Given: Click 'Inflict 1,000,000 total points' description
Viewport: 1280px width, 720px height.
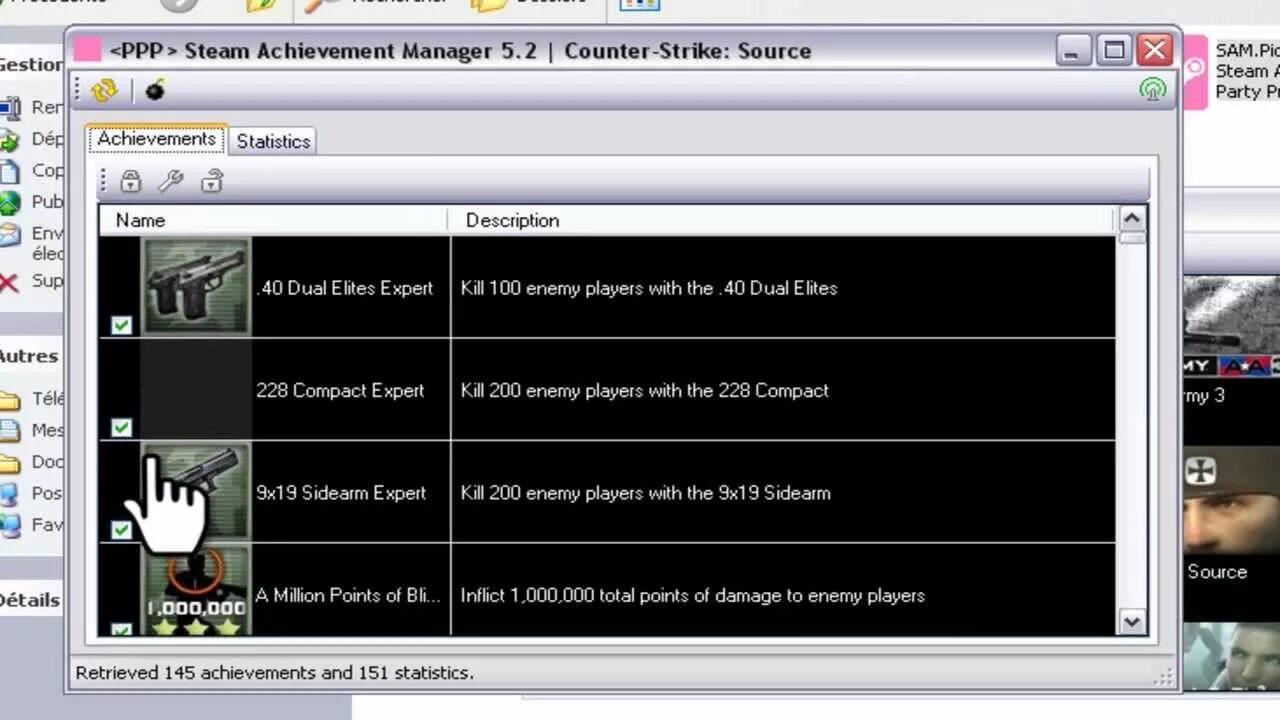Looking at the screenshot, I should point(692,595).
